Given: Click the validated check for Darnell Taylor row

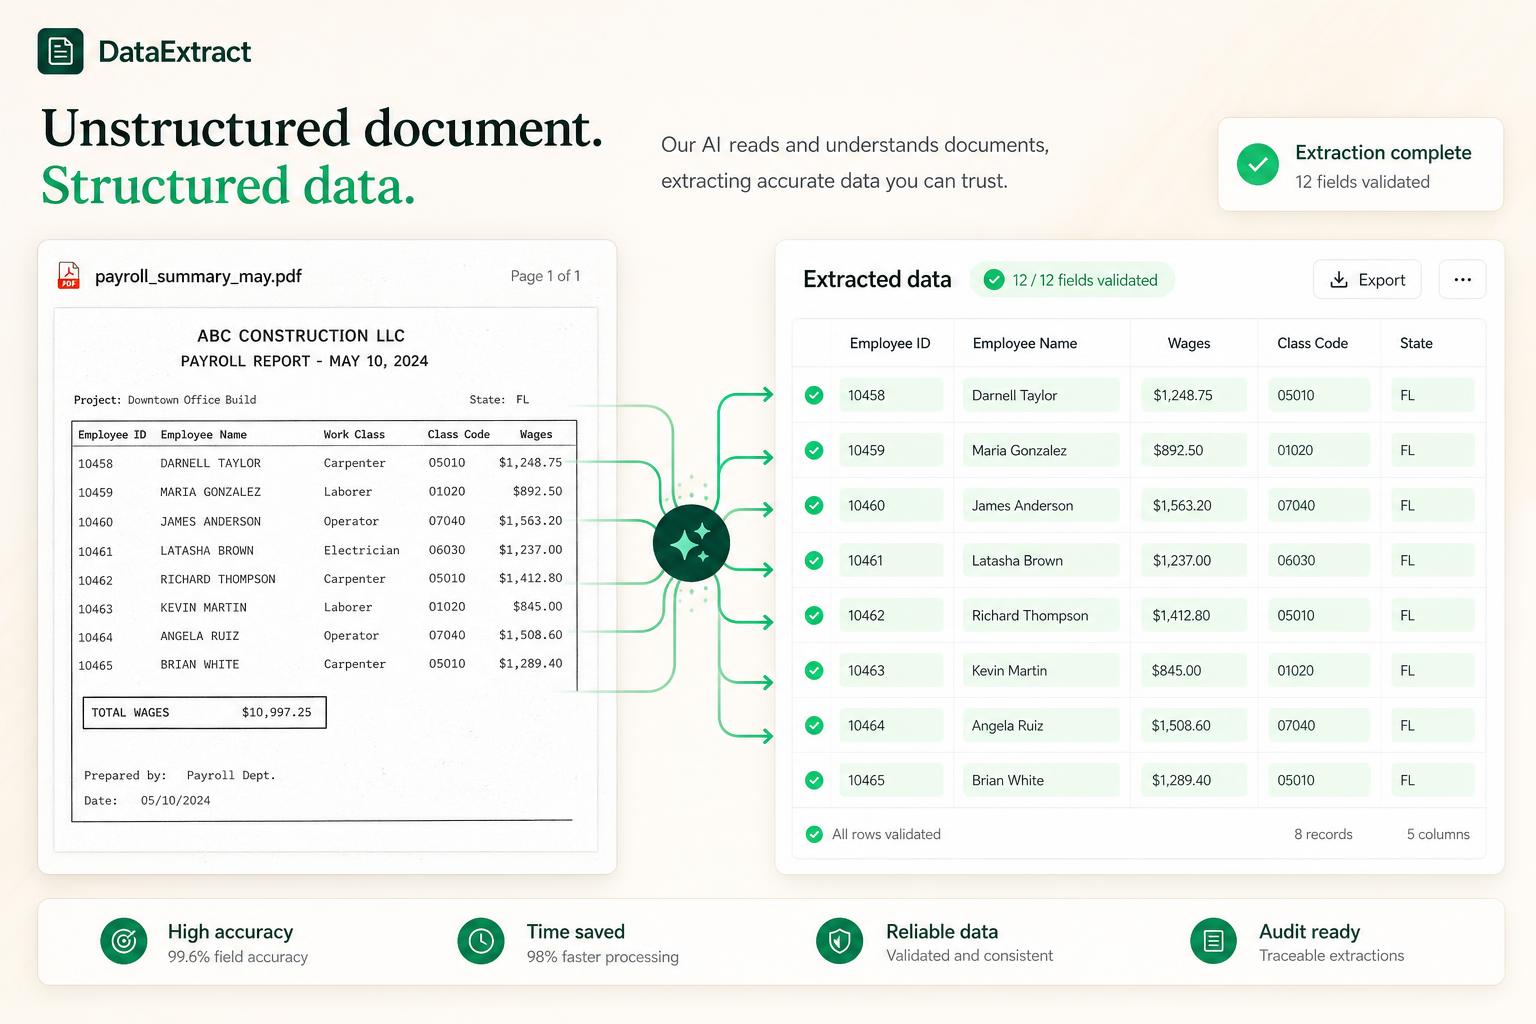Looking at the screenshot, I should (814, 395).
